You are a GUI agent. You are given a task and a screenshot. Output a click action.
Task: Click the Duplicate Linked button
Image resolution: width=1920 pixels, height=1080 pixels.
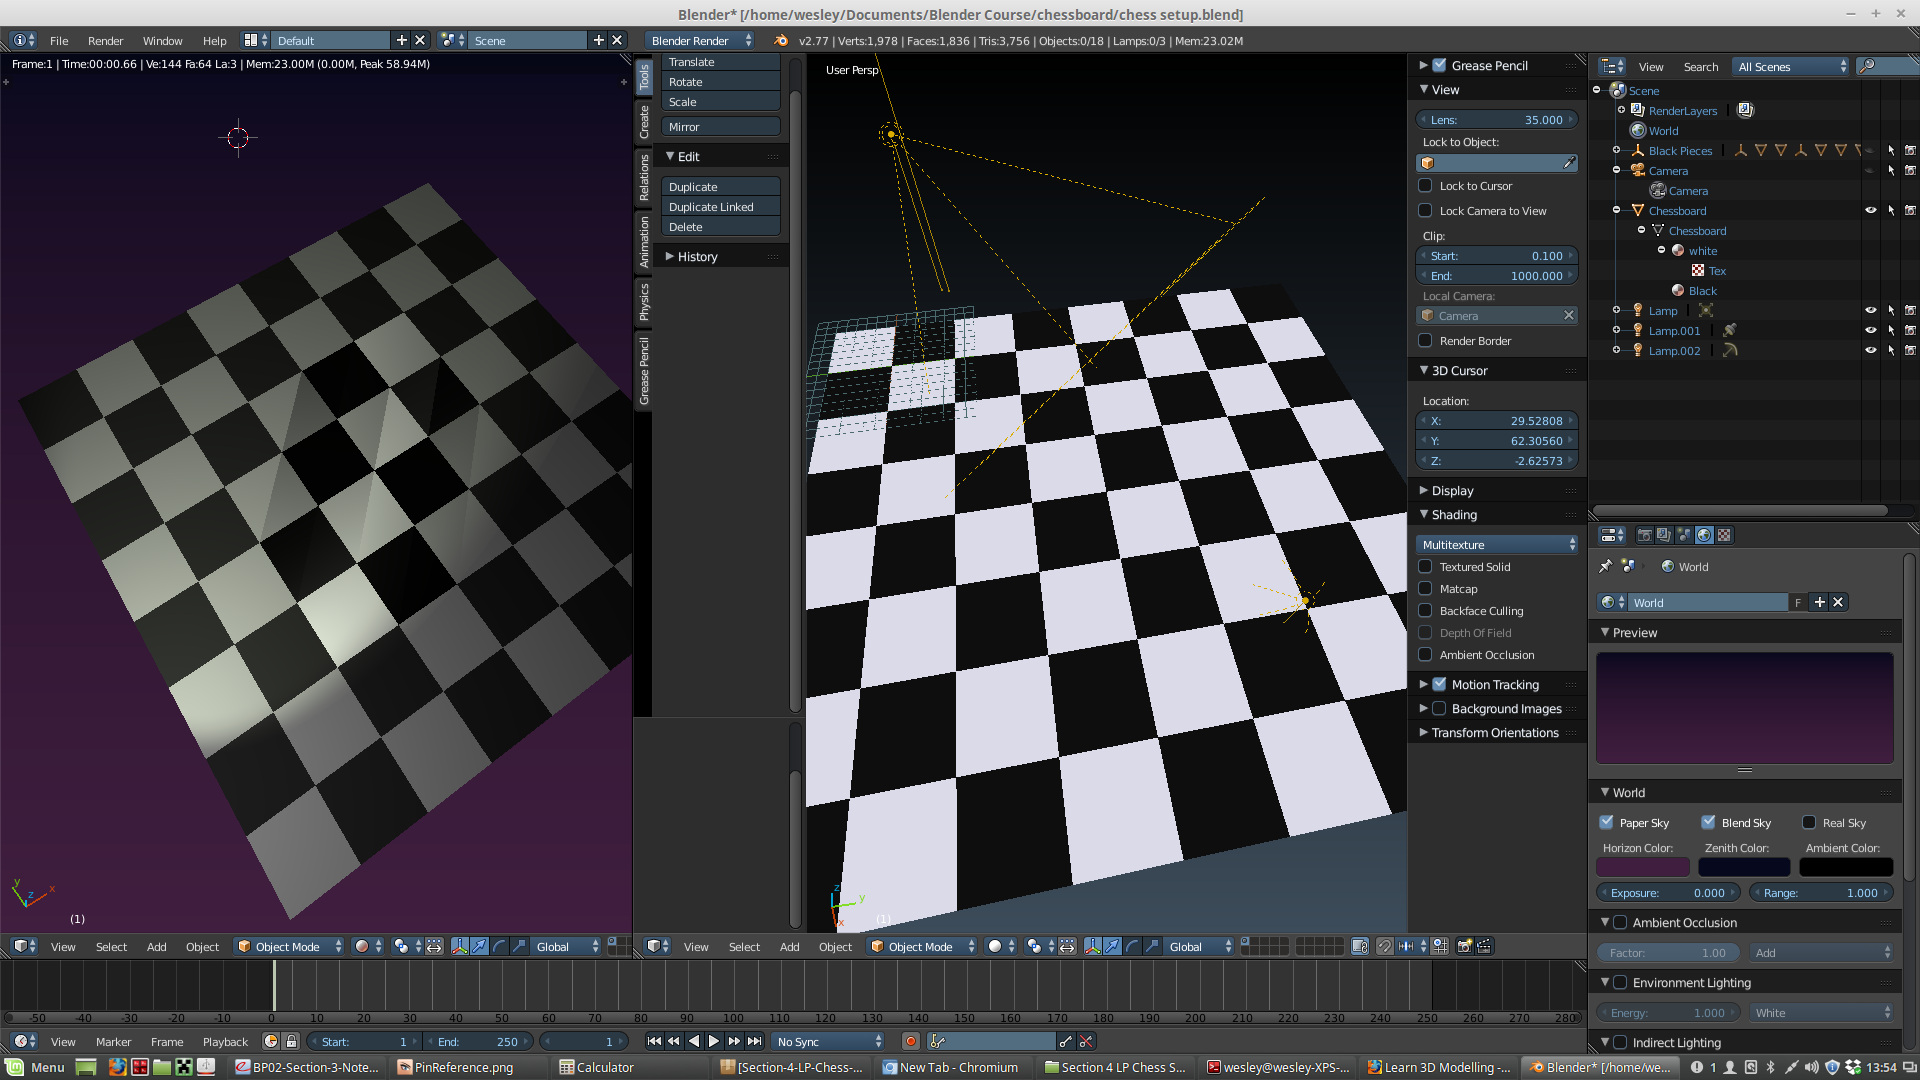point(720,207)
